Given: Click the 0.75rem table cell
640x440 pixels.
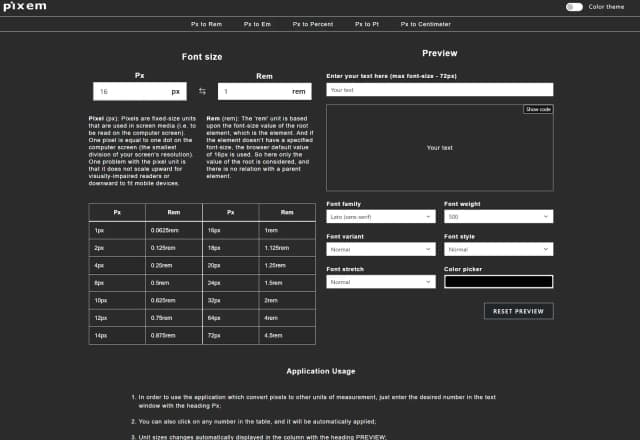Looking at the screenshot, I should click(173, 318).
